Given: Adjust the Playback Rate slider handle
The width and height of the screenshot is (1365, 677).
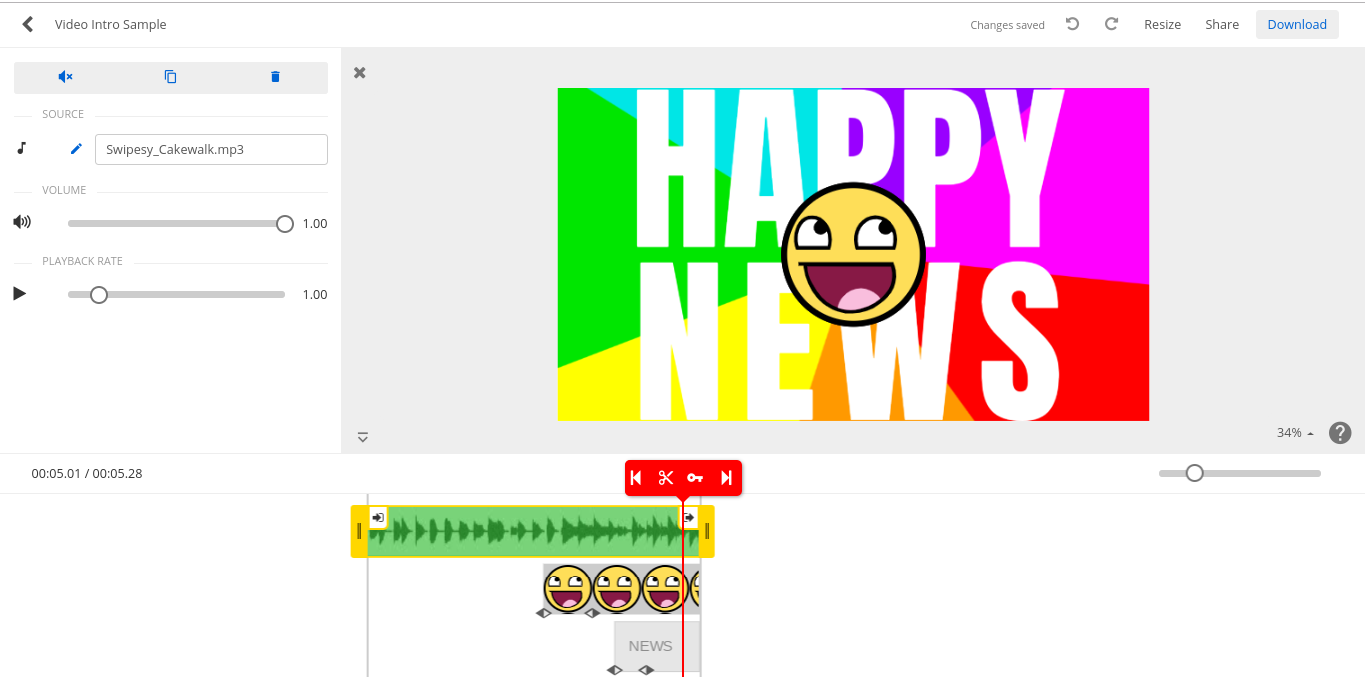Looking at the screenshot, I should point(99,294).
